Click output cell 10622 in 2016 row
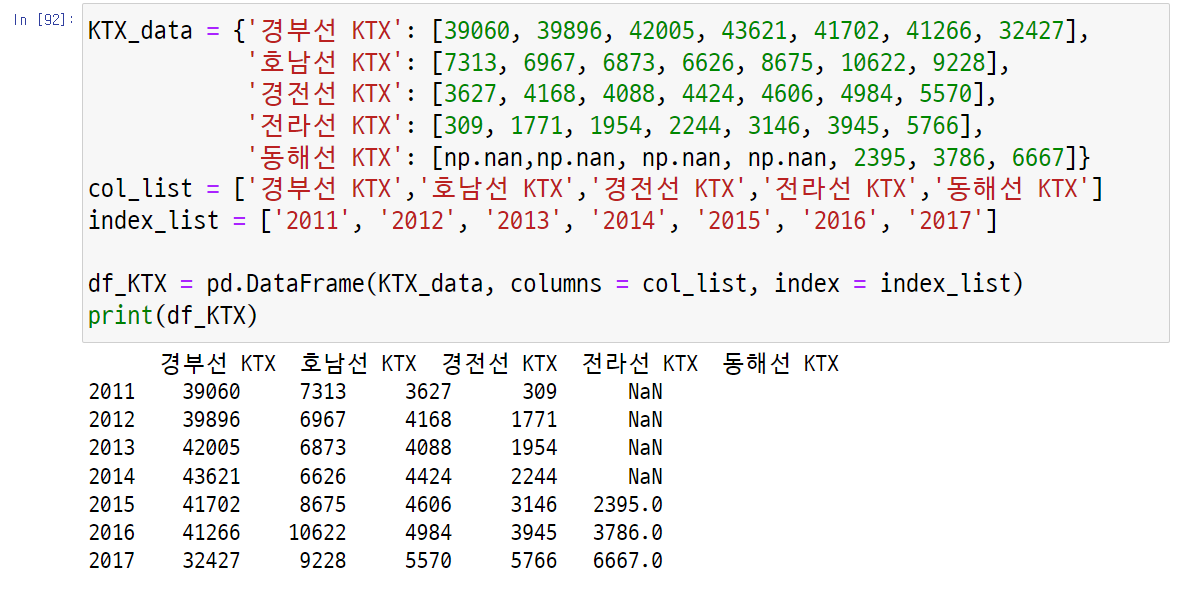Image resolution: width=1182 pixels, height=590 pixels. click(x=317, y=533)
